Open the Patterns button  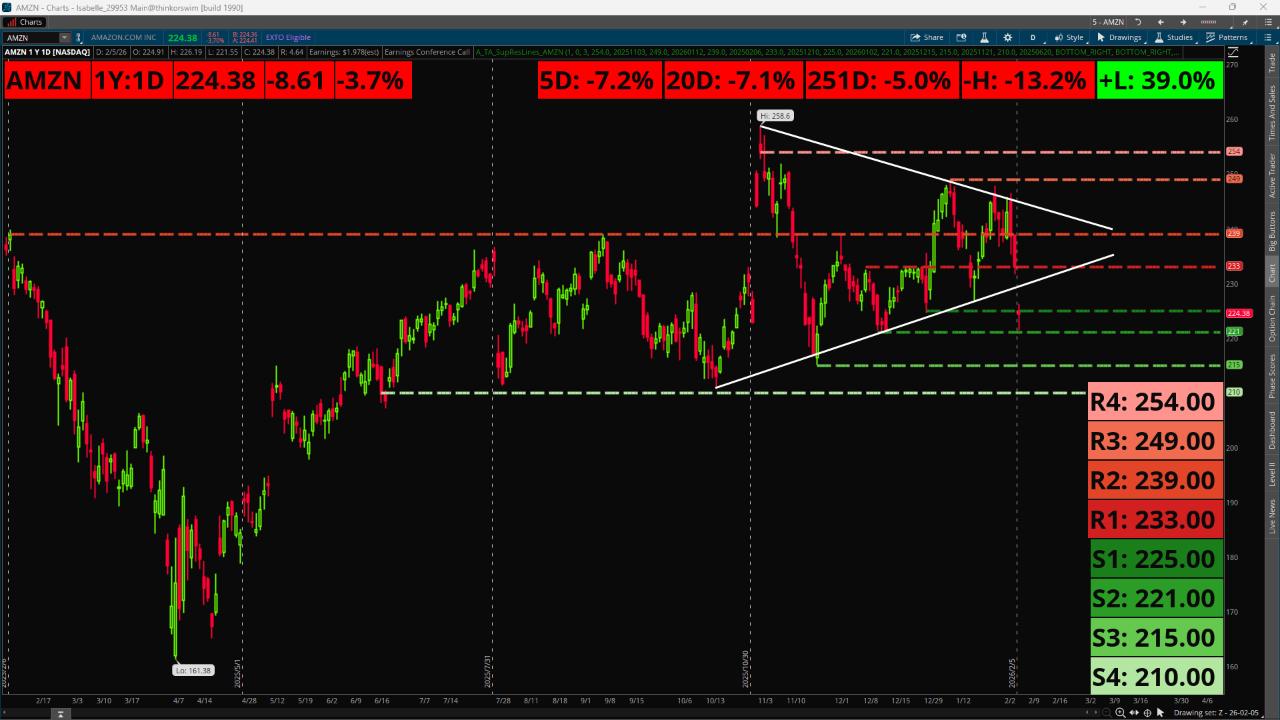click(x=1228, y=37)
